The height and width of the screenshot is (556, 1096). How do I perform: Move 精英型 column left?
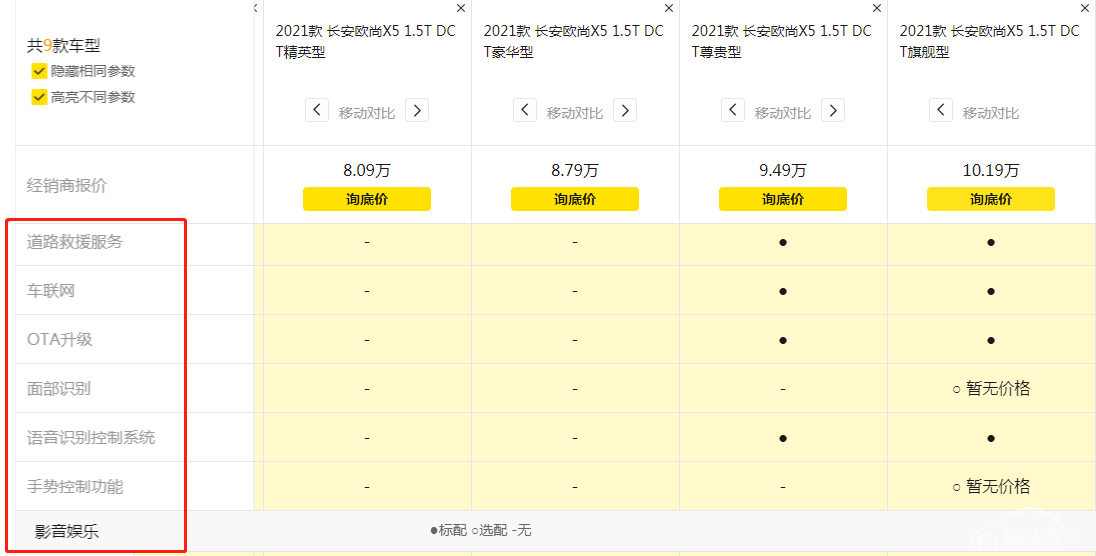pyautogui.click(x=317, y=111)
